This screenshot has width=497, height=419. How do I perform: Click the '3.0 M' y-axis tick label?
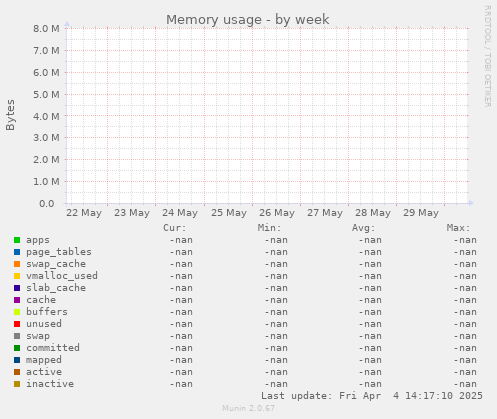(46, 138)
